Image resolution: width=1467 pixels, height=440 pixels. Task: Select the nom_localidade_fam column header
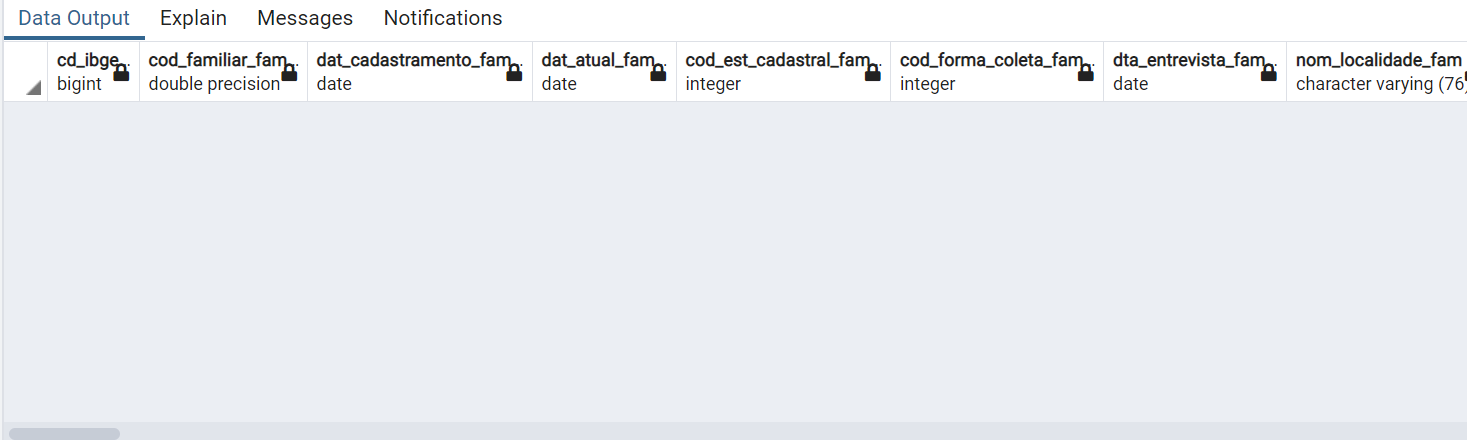point(1377,71)
